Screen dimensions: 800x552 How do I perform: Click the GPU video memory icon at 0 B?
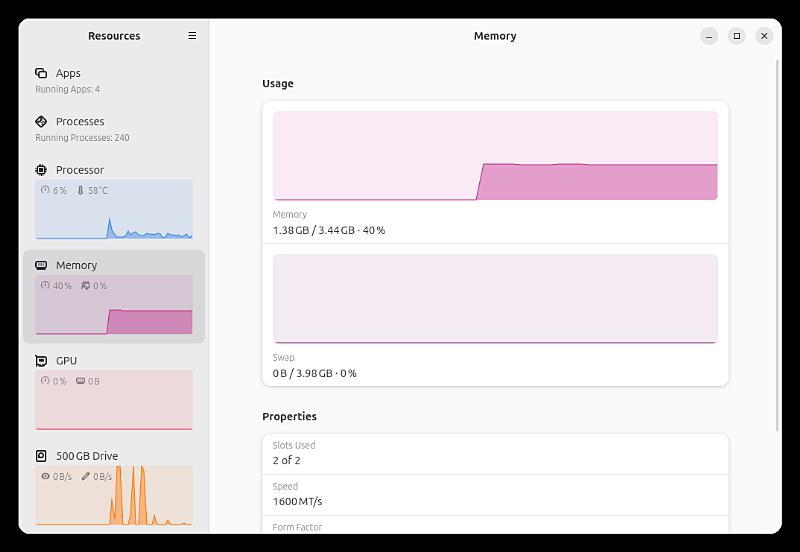click(81, 381)
